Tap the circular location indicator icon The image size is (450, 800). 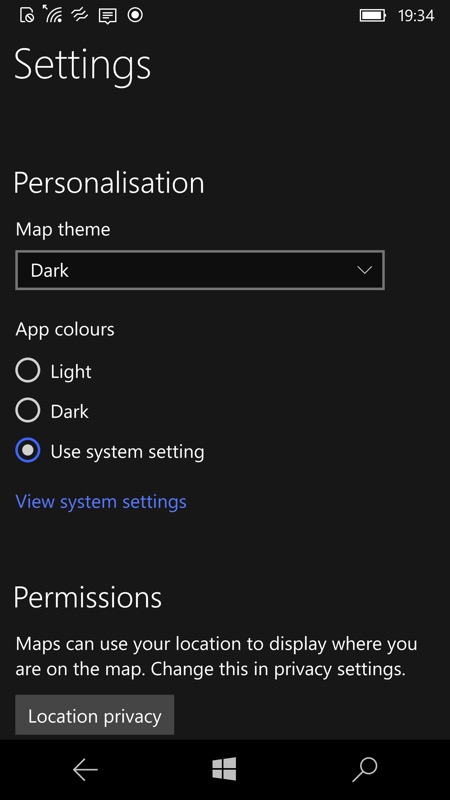coord(135,15)
